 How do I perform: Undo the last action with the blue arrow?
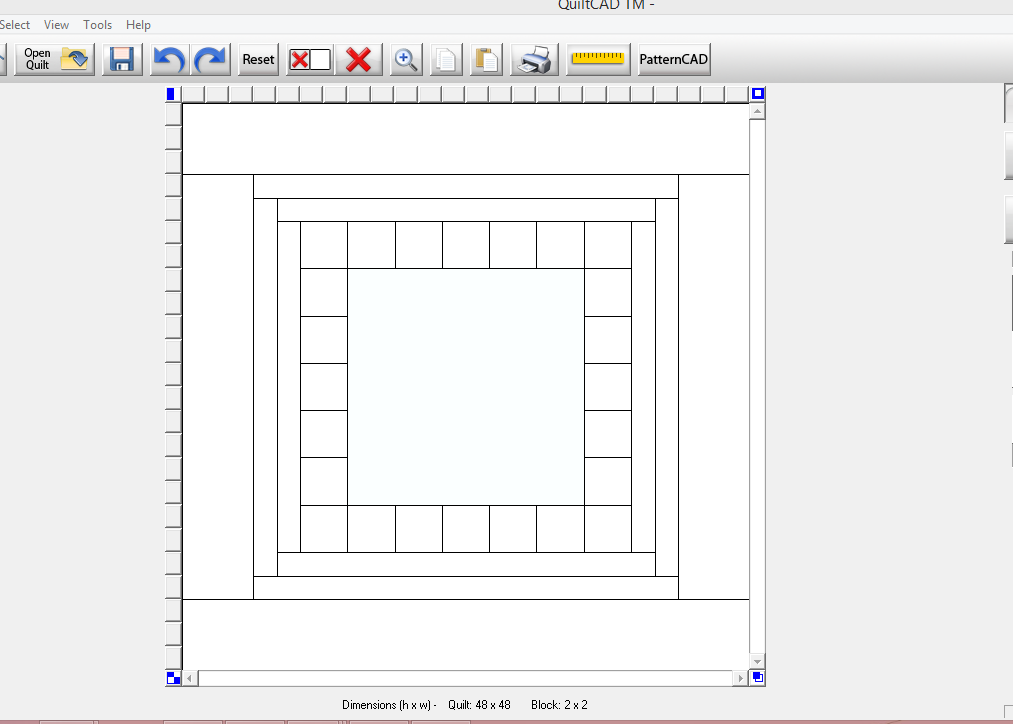coord(169,59)
